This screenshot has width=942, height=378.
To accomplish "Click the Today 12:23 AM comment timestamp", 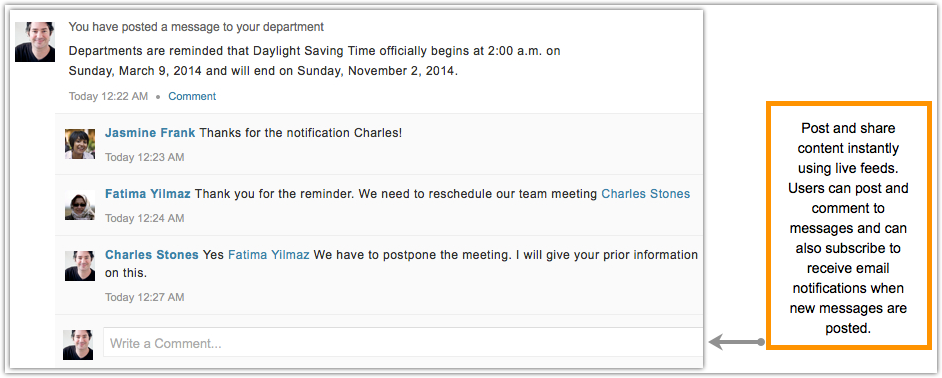I will coord(144,157).
